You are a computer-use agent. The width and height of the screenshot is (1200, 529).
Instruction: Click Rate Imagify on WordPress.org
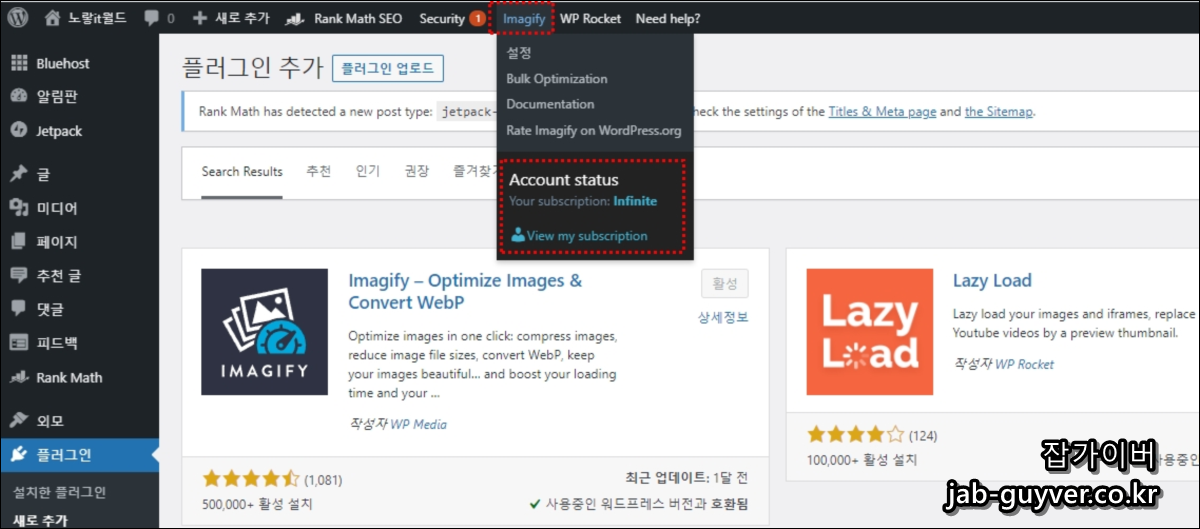(x=594, y=130)
